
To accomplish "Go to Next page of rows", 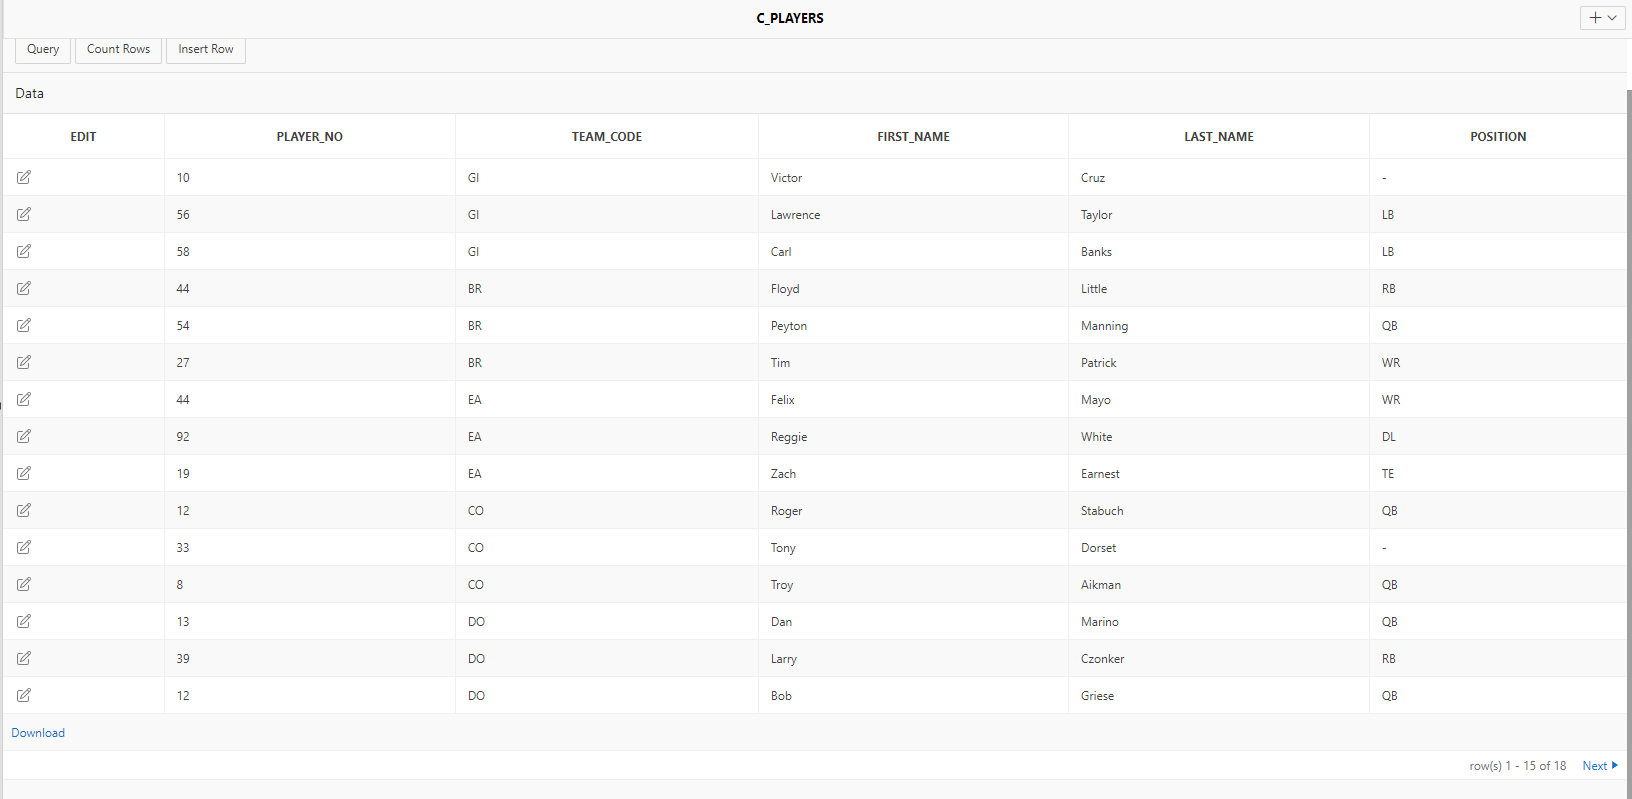I will (1600, 766).
